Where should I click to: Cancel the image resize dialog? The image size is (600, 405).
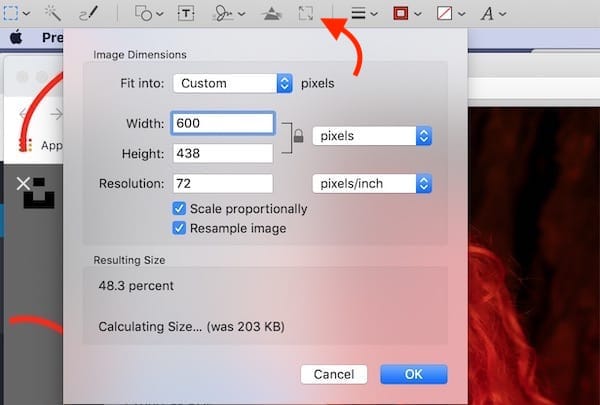(334, 374)
